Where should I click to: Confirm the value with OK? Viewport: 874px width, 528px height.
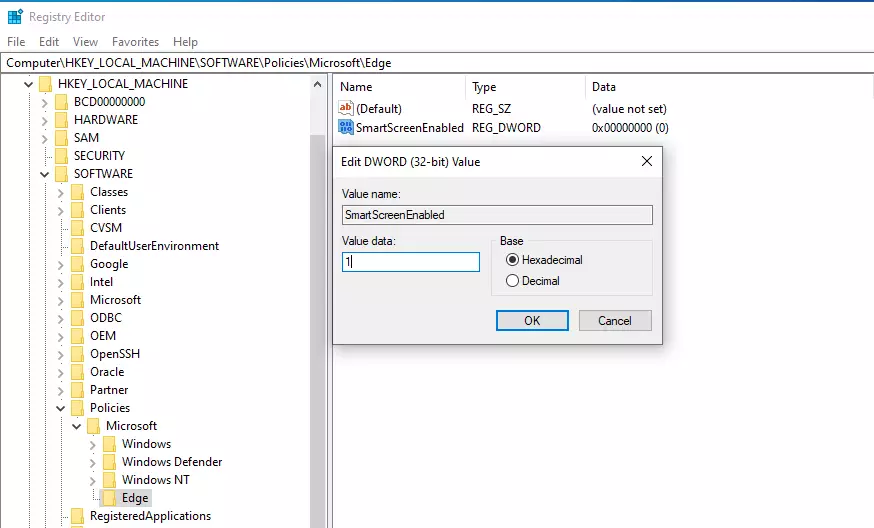(532, 321)
